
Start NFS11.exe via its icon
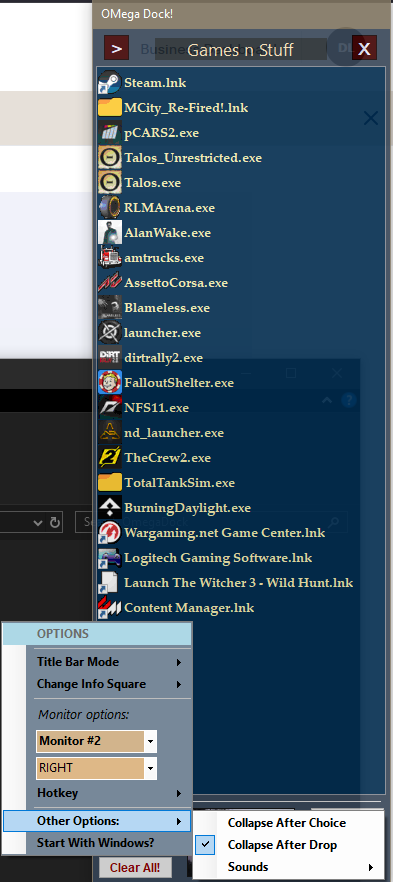point(110,407)
